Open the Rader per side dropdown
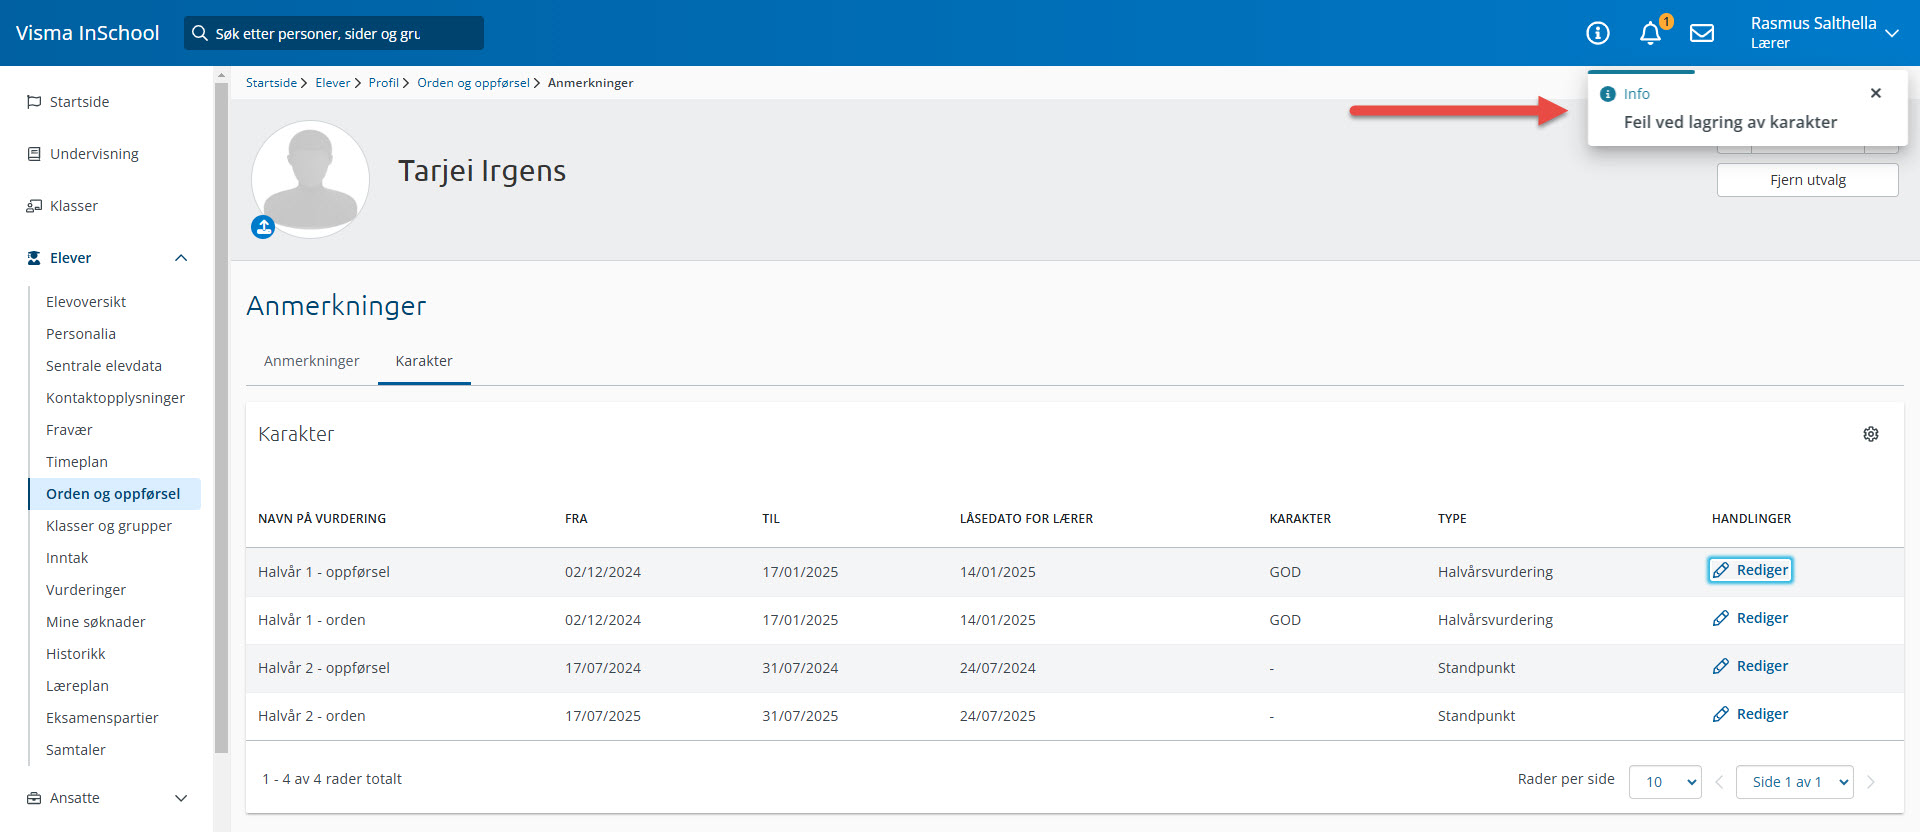 [x=1665, y=782]
